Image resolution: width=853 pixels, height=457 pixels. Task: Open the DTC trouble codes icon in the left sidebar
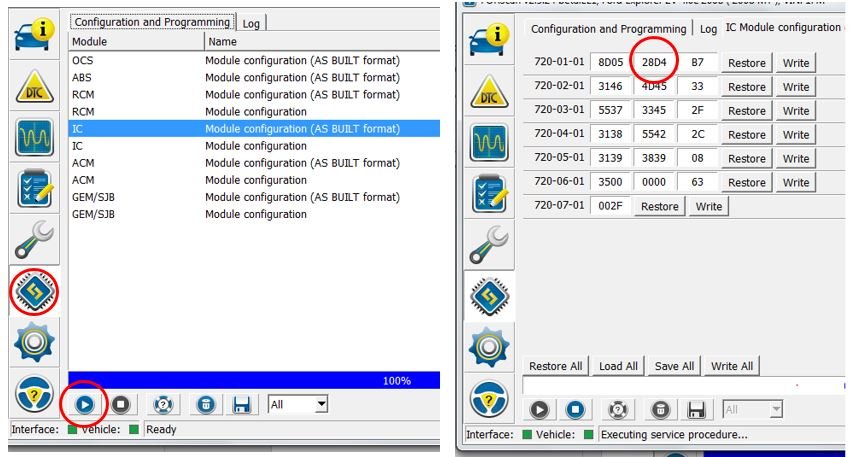34,86
